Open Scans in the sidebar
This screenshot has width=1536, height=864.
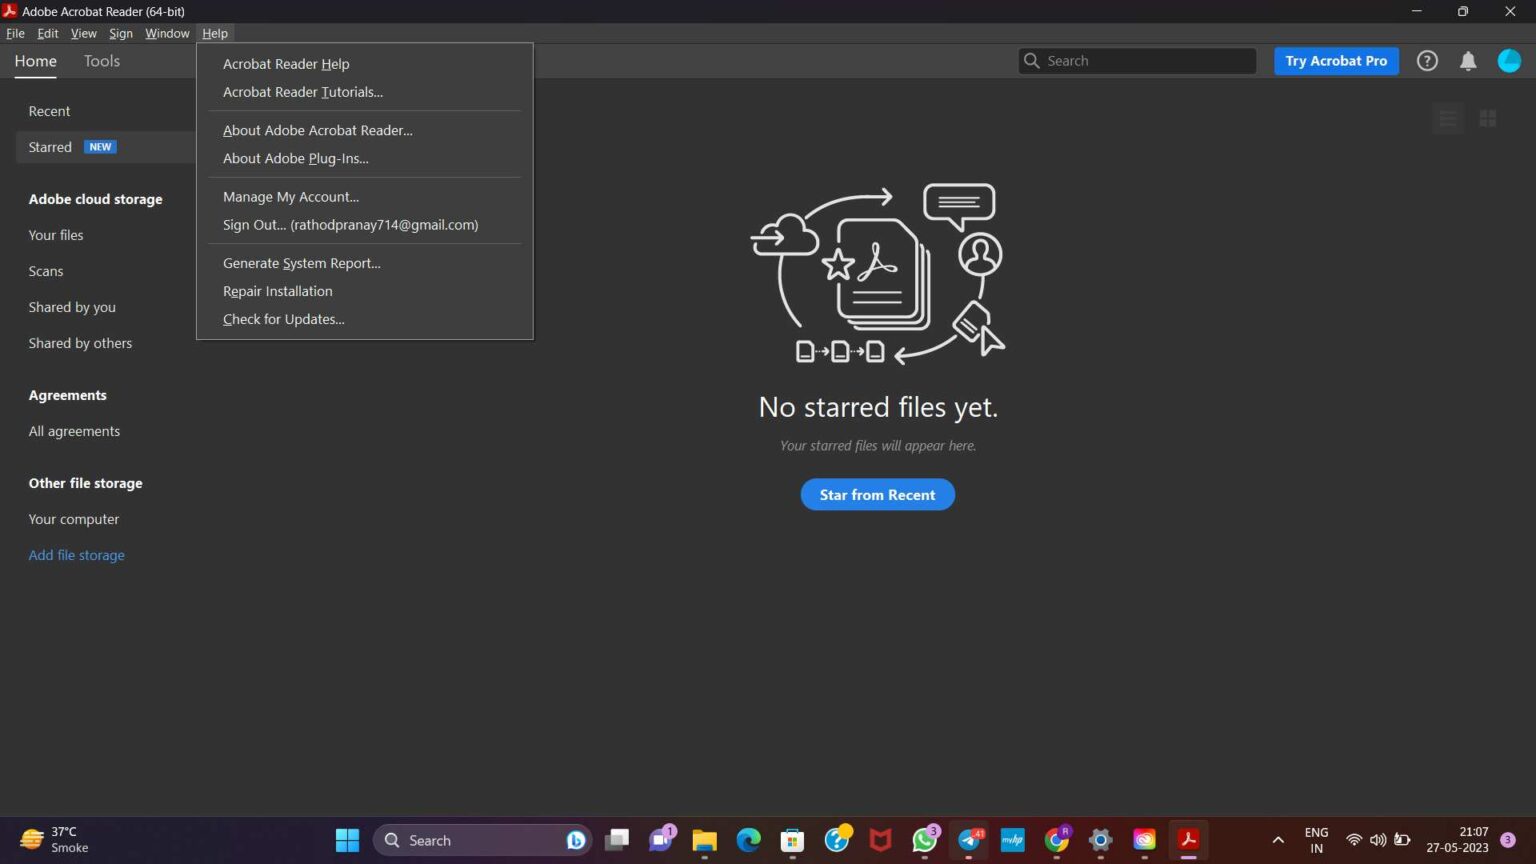[46, 271]
